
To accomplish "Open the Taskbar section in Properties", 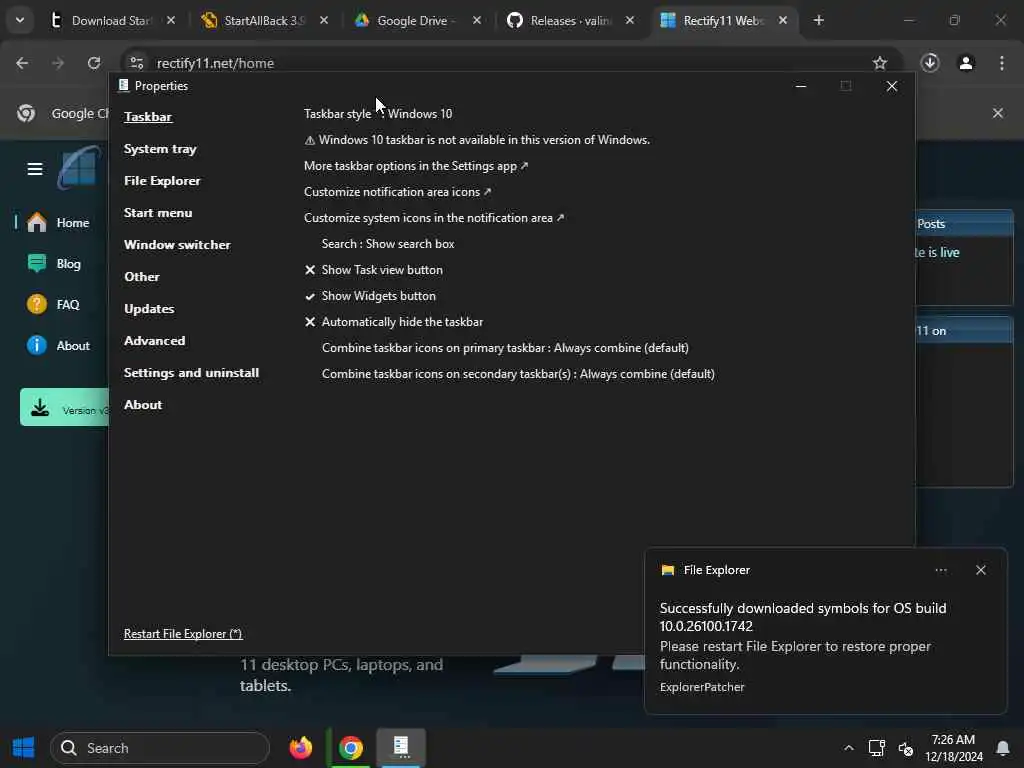I will [x=148, y=117].
